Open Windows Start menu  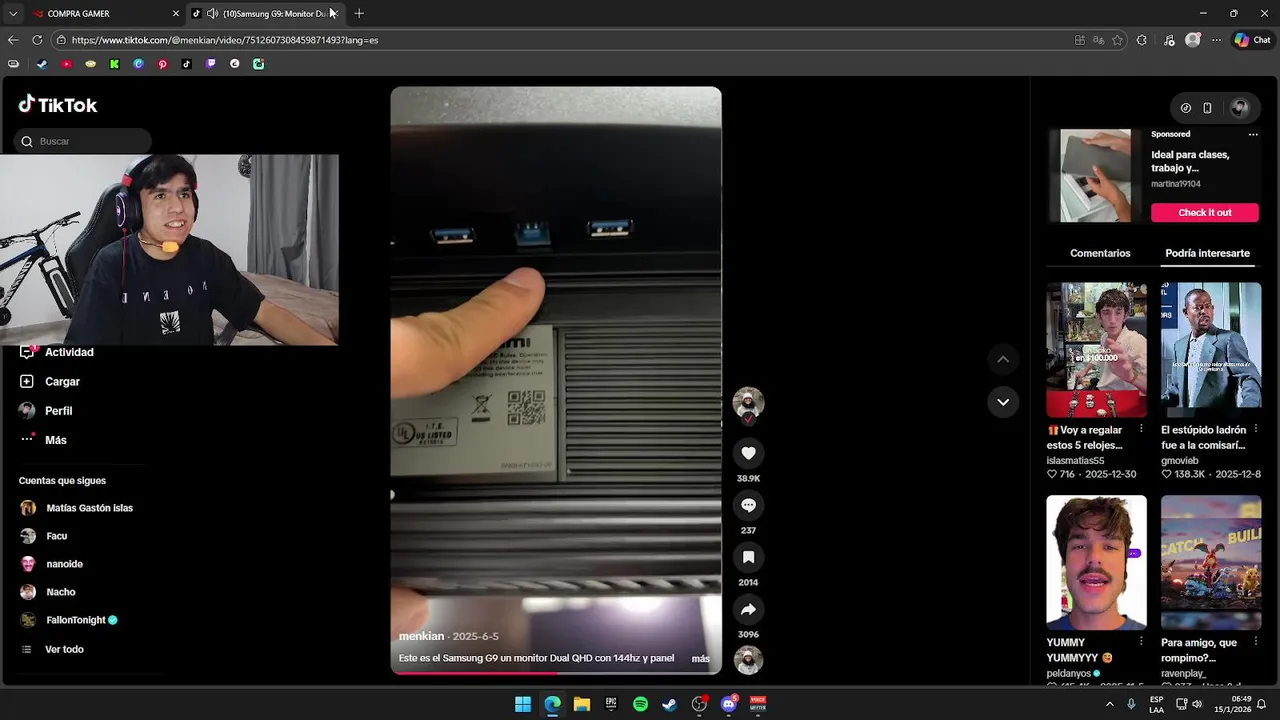tap(522, 704)
